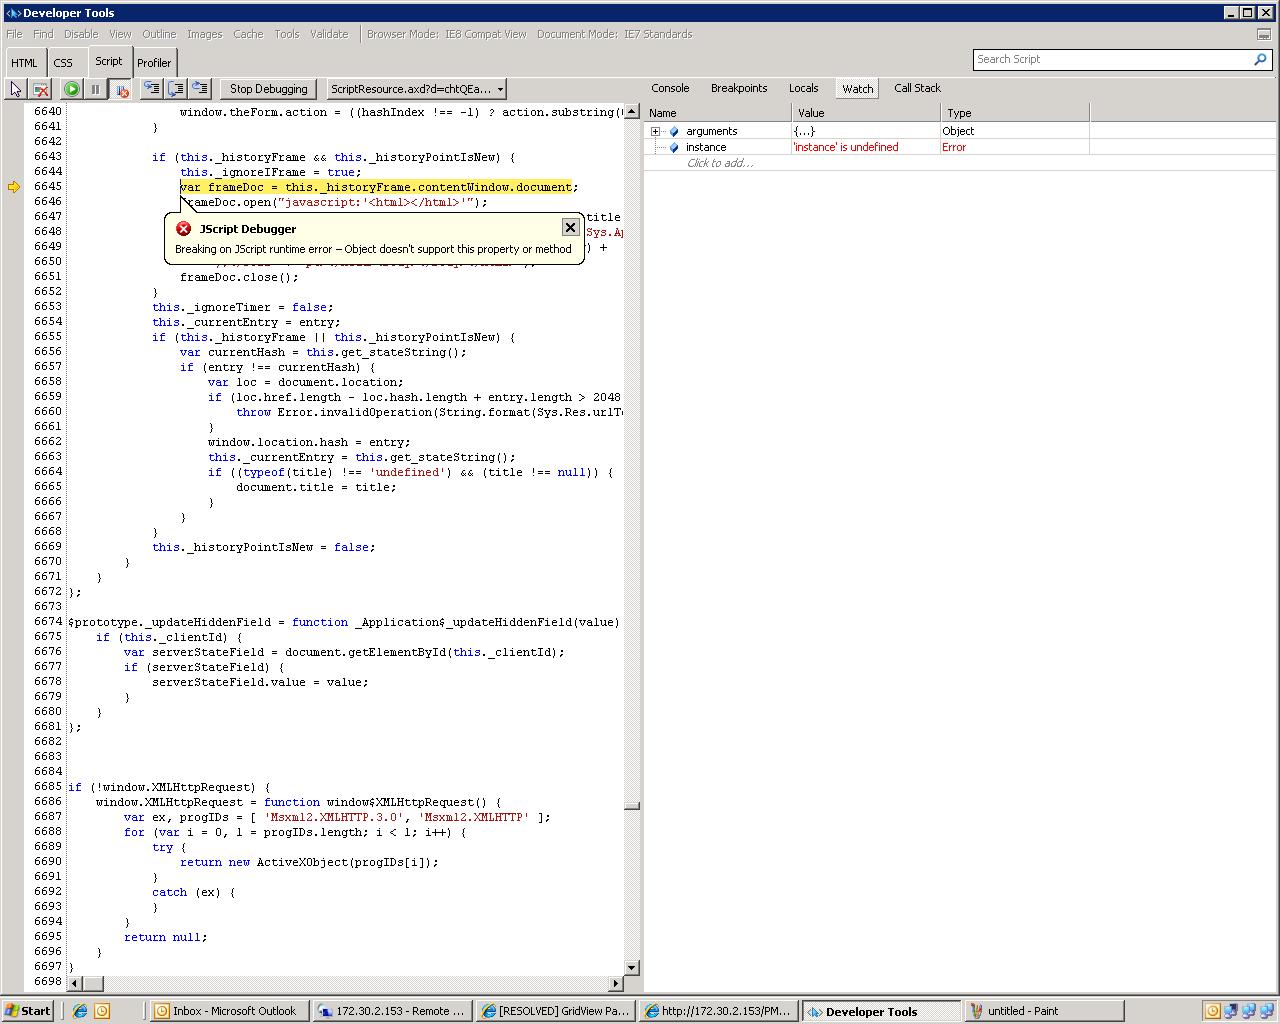The width and height of the screenshot is (1280, 1024).
Task: Click the Step Out icon
Action: tap(200, 89)
